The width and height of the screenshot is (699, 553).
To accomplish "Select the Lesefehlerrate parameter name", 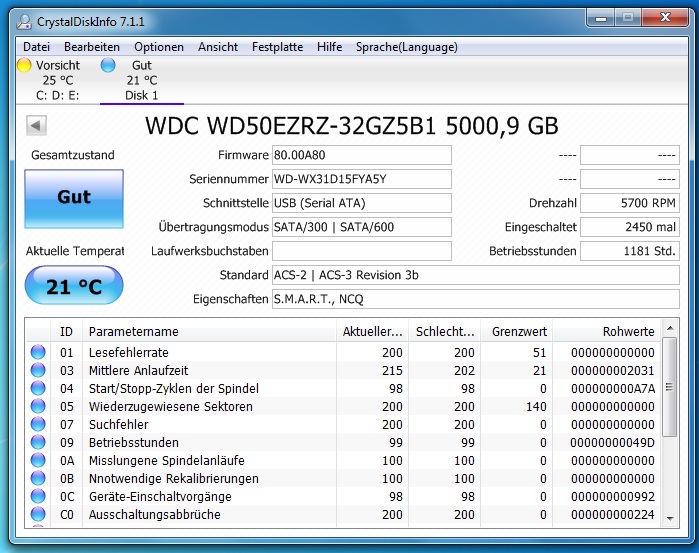I will click(x=128, y=352).
